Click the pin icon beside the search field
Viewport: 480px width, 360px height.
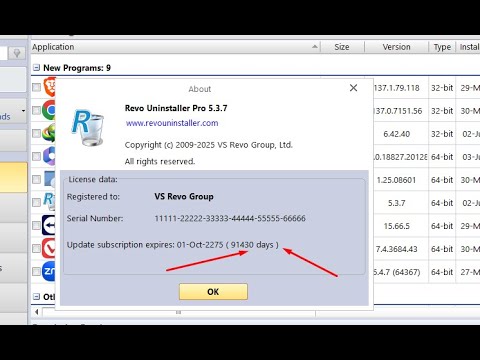point(17,53)
